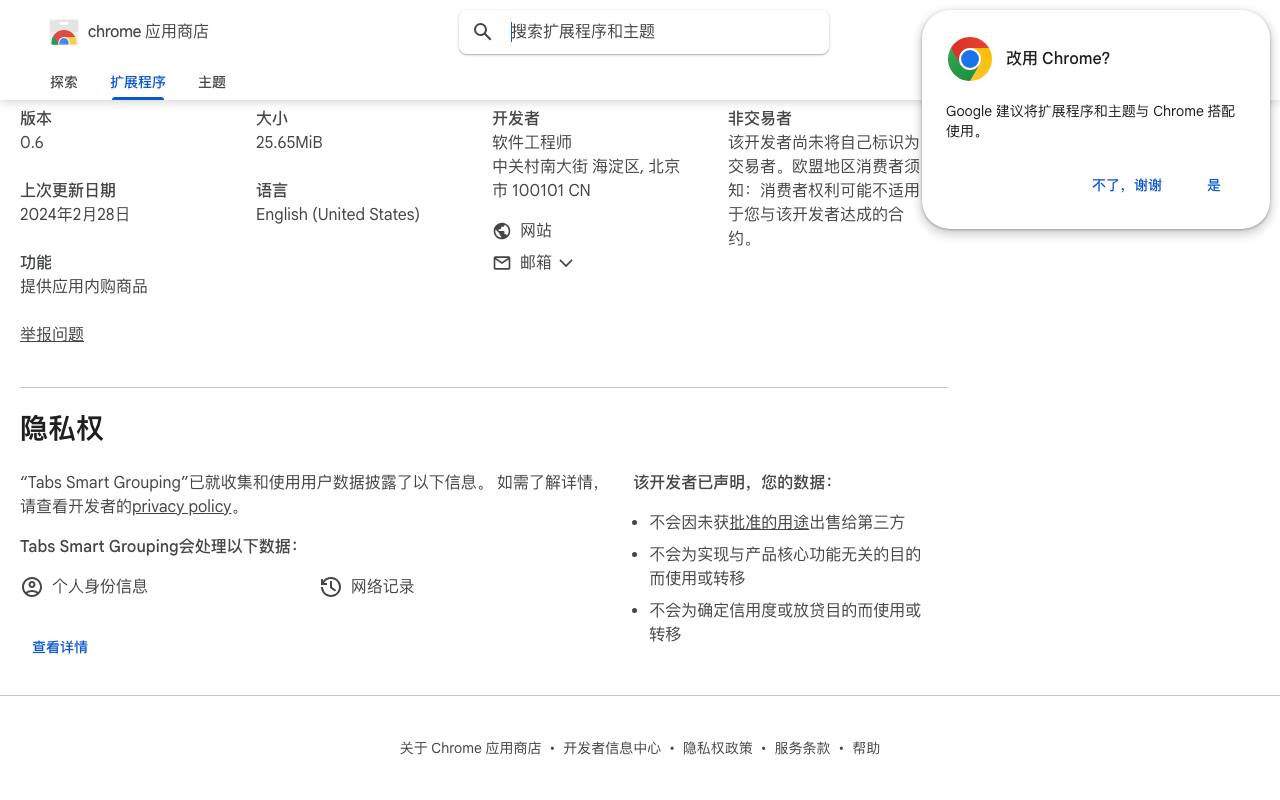Screen dimensions: 1280x800
Task: Select the language English (United States)
Action: tap(338, 215)
